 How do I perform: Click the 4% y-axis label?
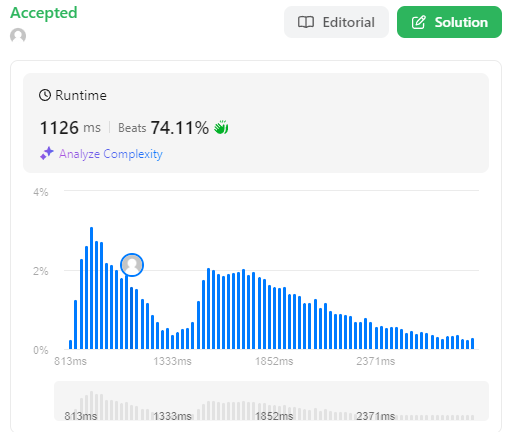tap(41, 192)
